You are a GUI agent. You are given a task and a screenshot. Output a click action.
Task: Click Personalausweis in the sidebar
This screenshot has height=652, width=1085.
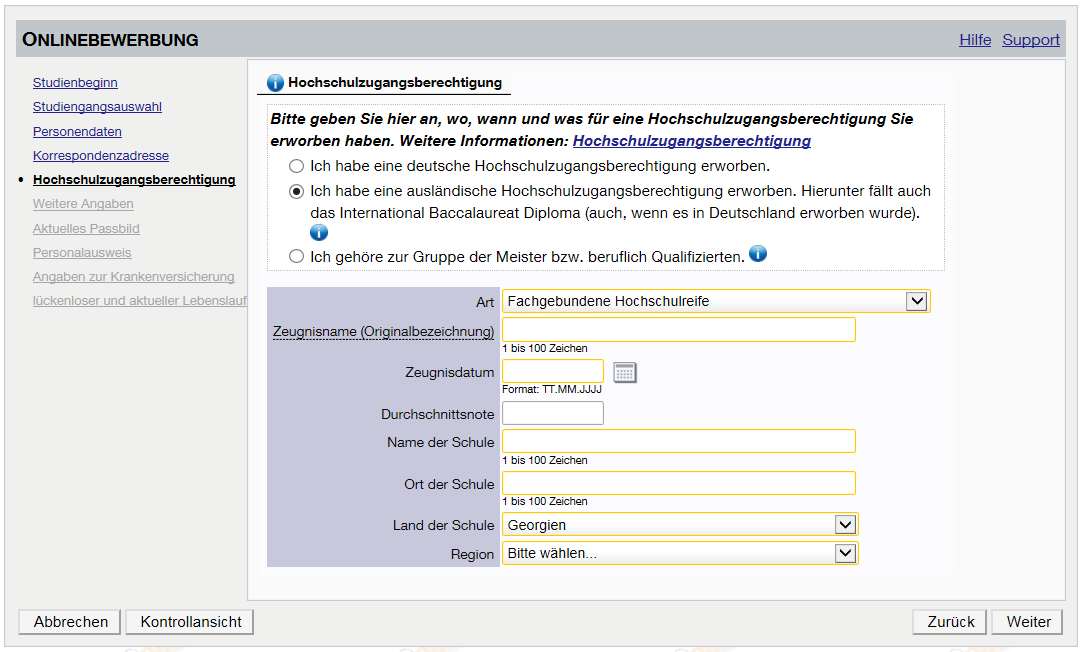pos(82,253)
